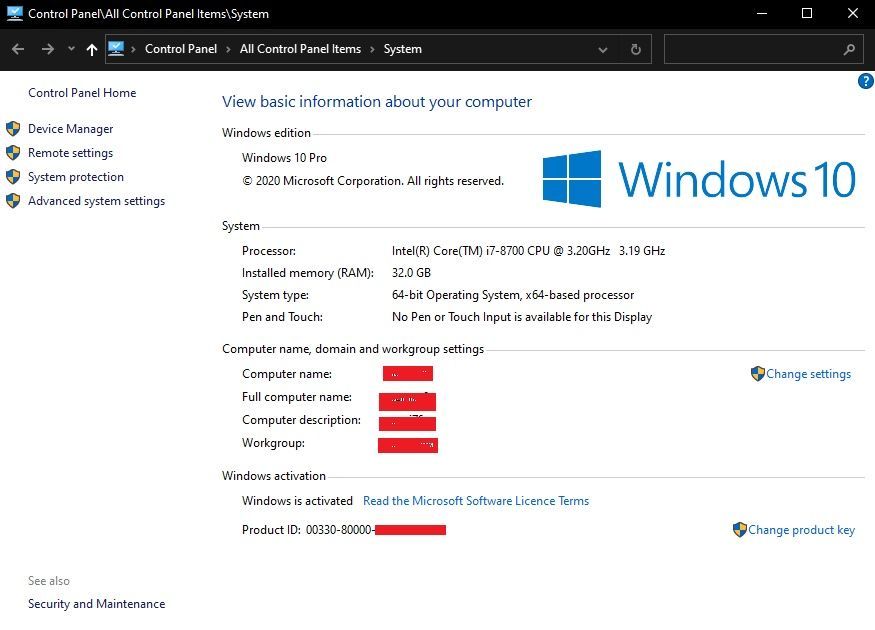
Task: Open System protection link
Action: pos(76,177)
